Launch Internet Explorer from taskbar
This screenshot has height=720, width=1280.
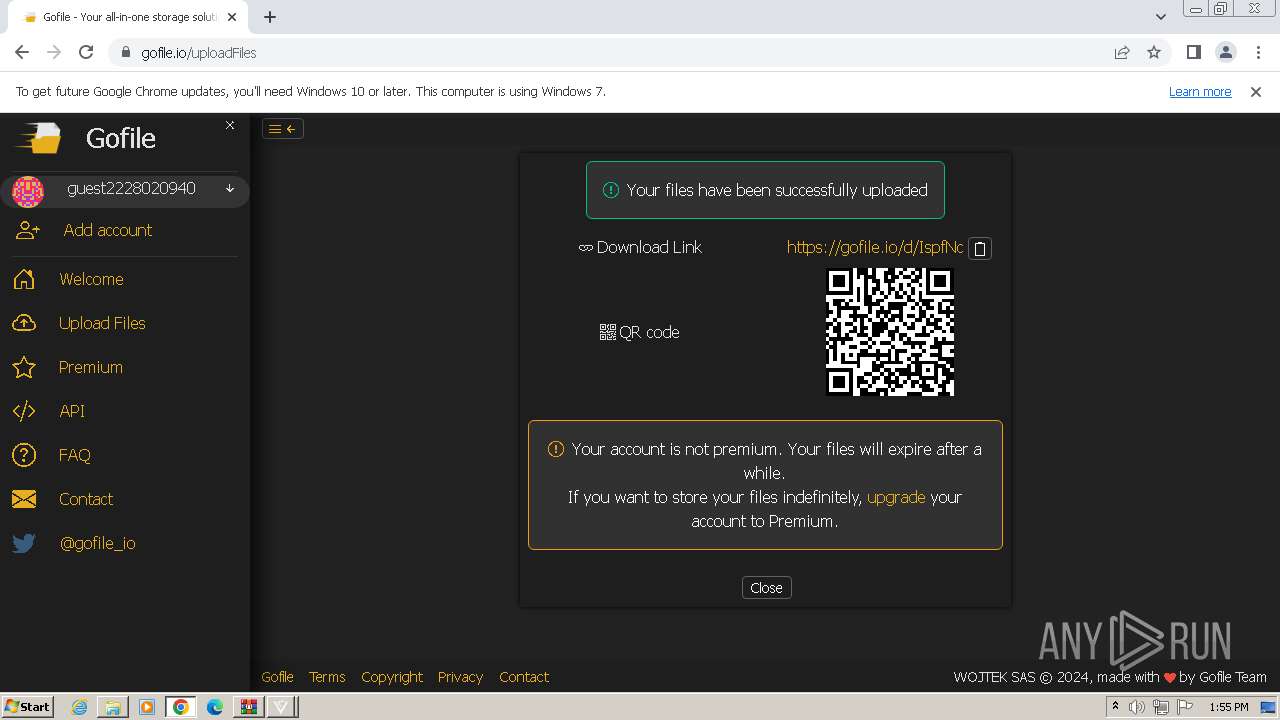[x=80, y=707]
